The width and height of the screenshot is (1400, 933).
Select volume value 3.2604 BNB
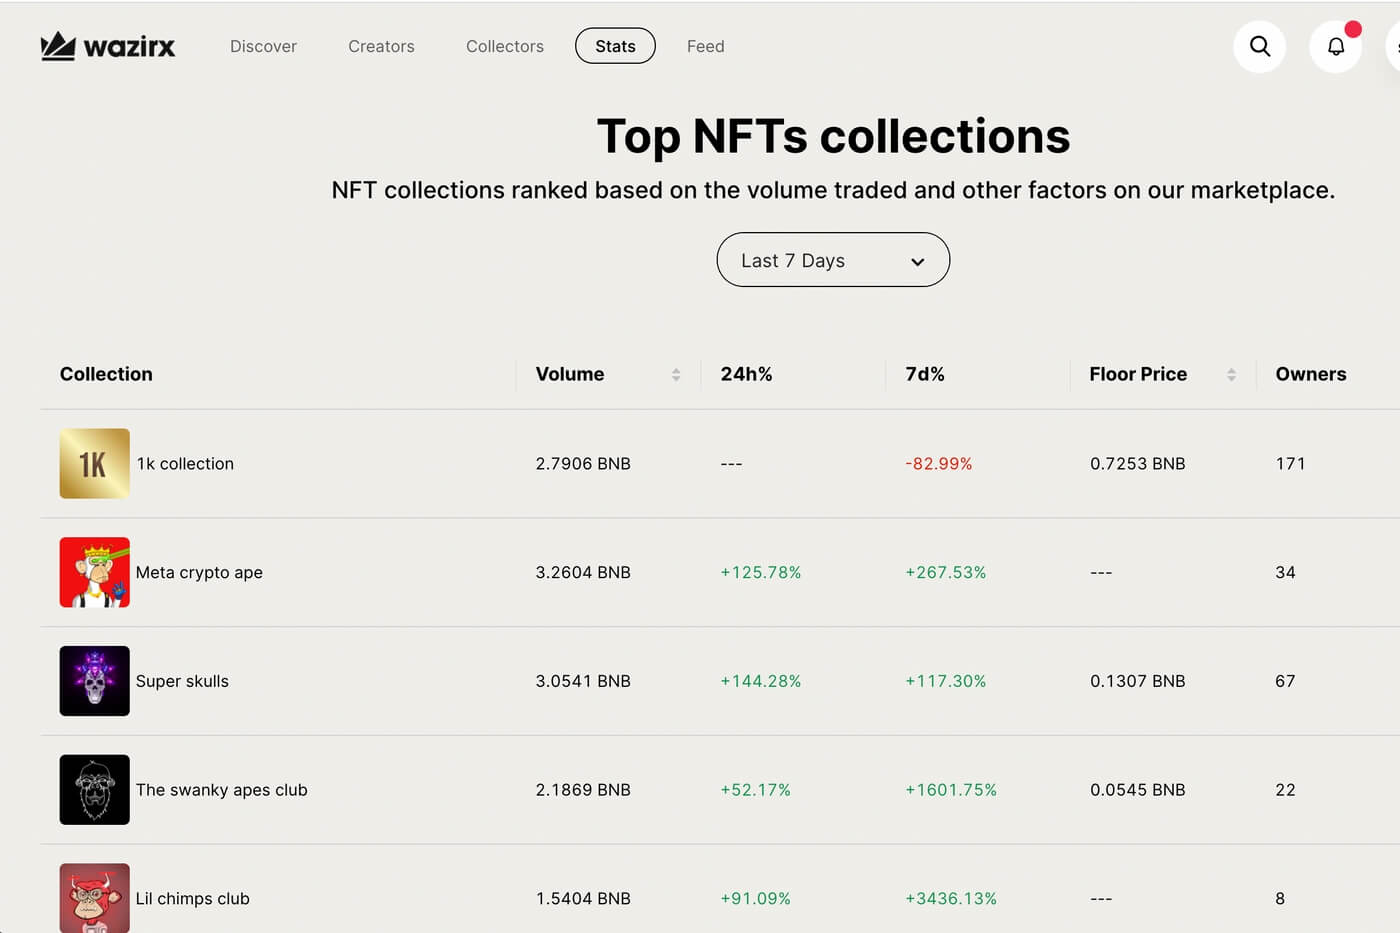pyautogui.click(x=583, y=572)
